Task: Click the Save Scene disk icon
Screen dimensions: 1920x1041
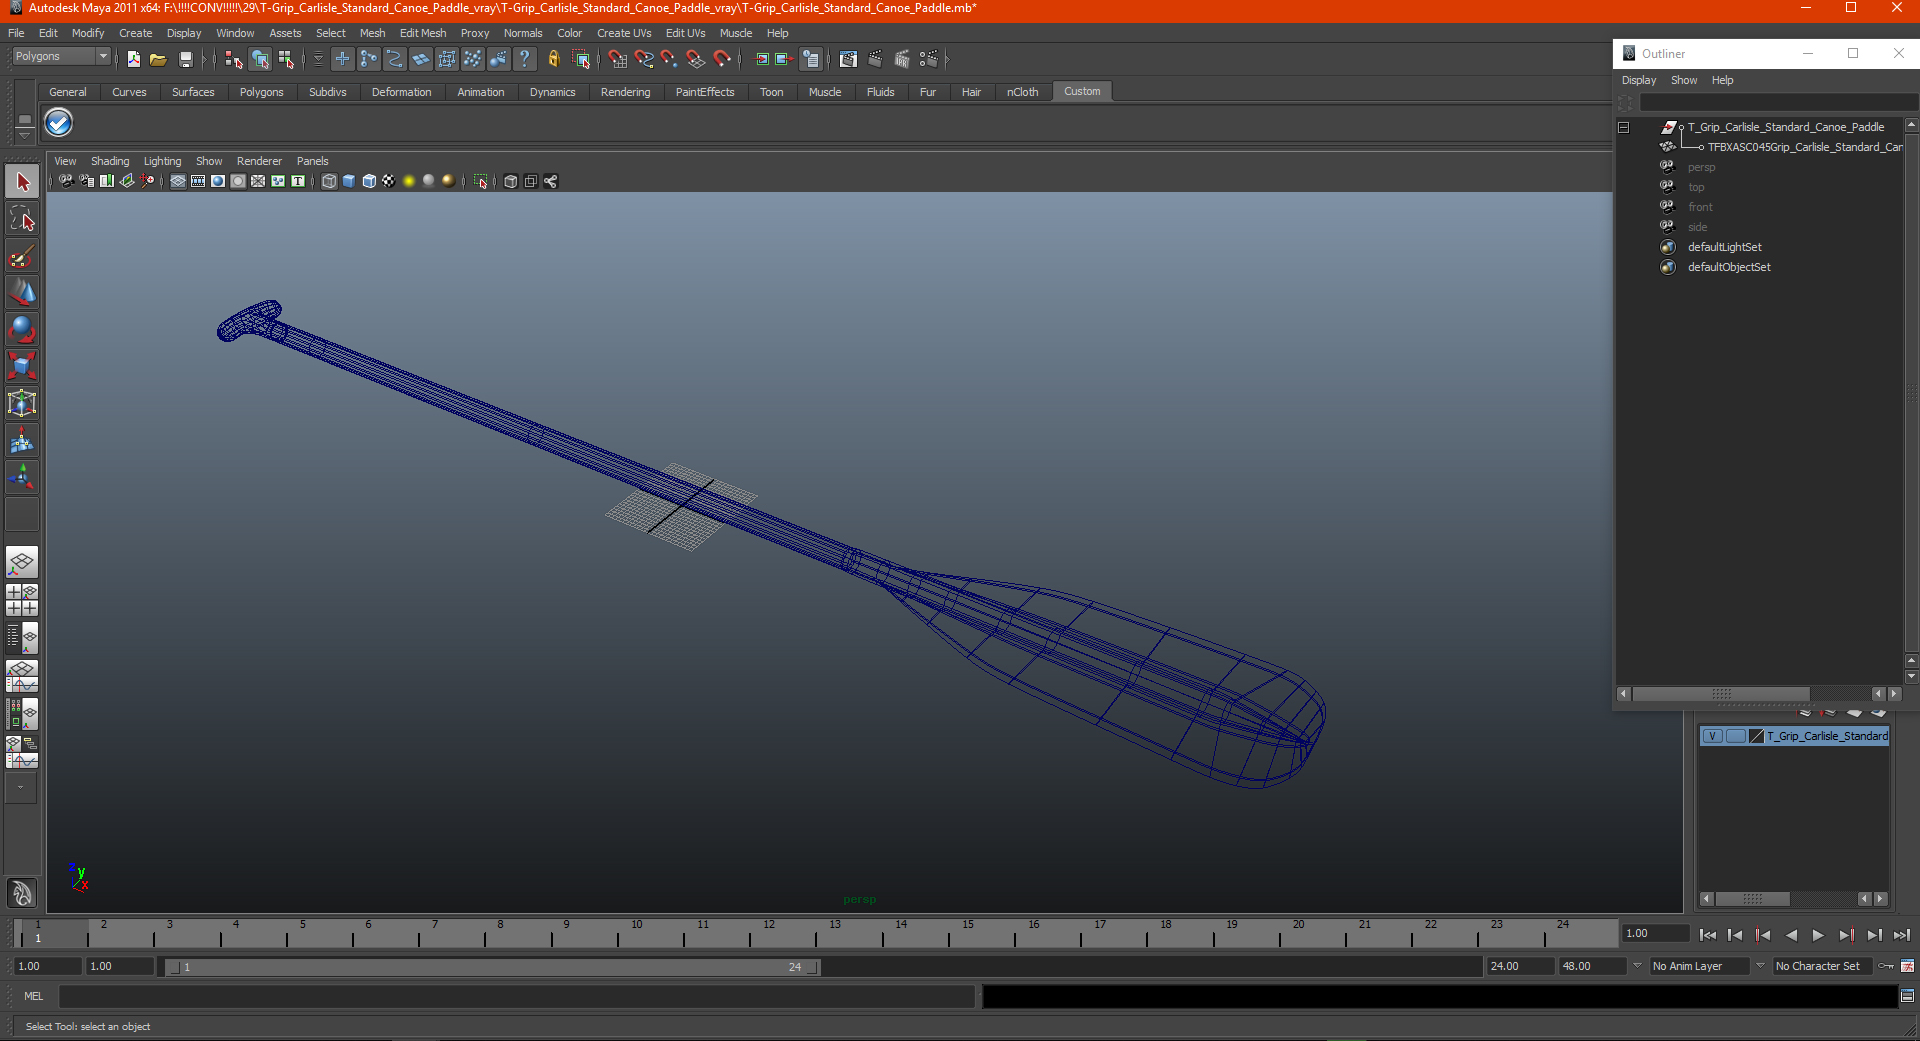Action: point(185,60)
